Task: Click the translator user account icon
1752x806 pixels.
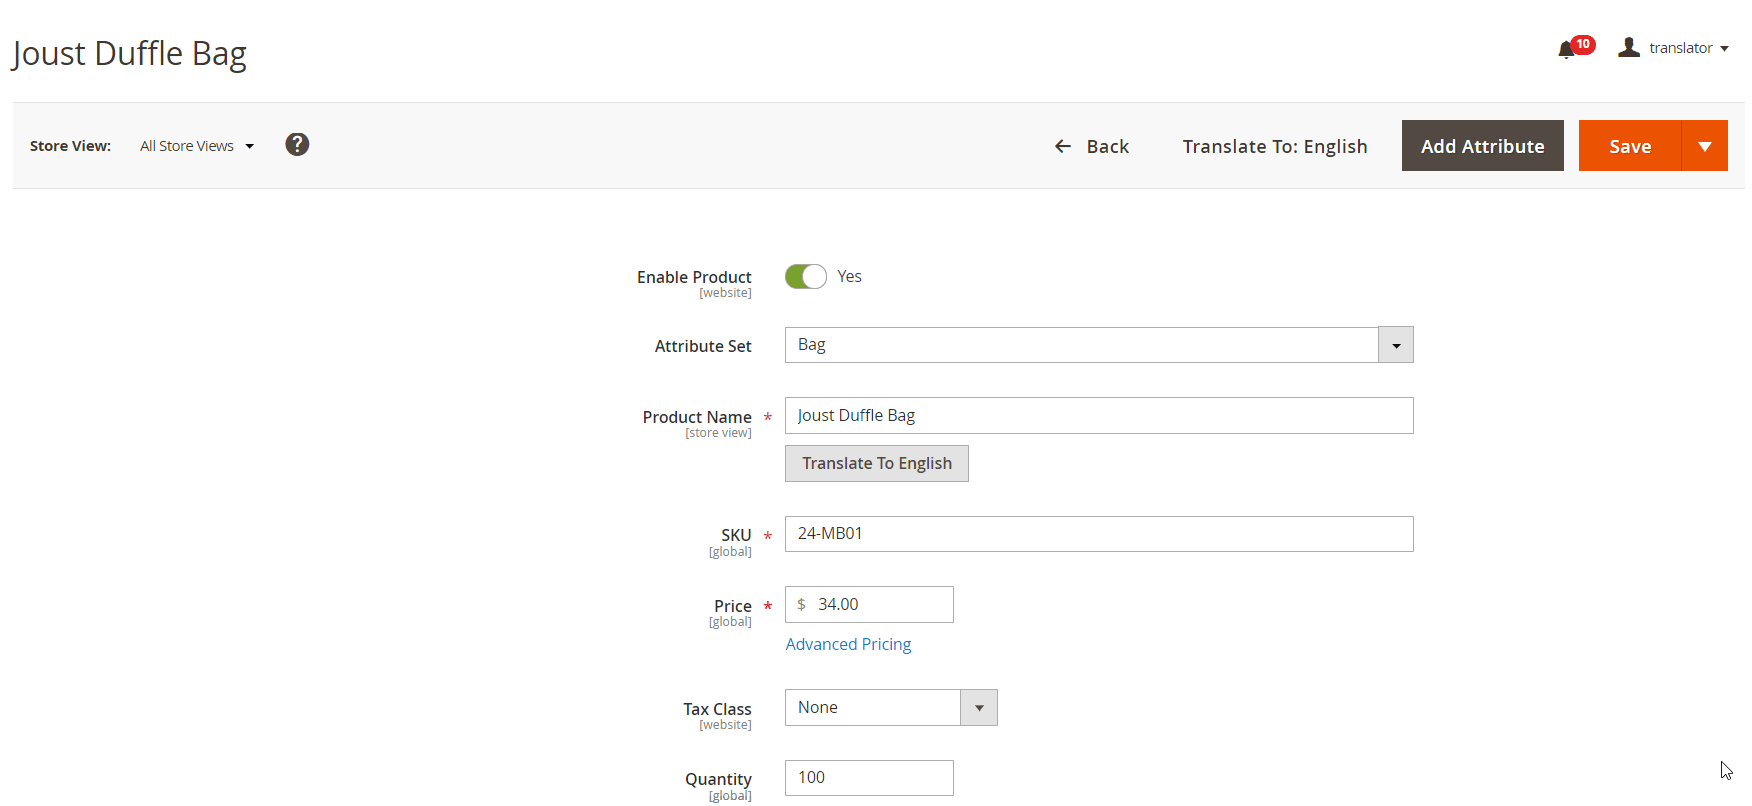Action: pyautogui.click(x=1629, y=48)
